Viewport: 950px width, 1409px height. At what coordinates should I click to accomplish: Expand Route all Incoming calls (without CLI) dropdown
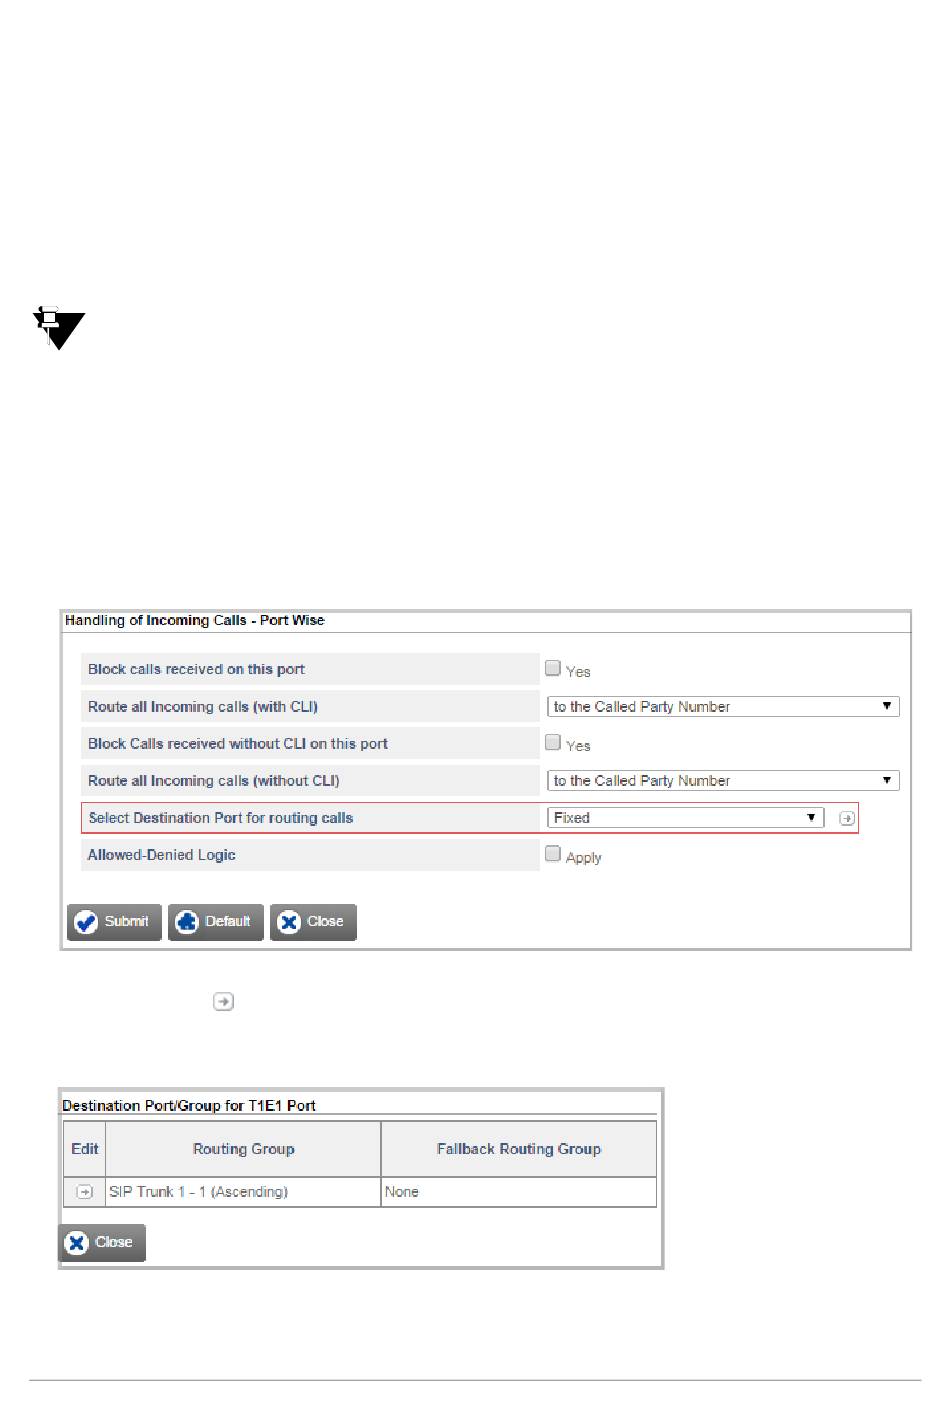point(723,781)
